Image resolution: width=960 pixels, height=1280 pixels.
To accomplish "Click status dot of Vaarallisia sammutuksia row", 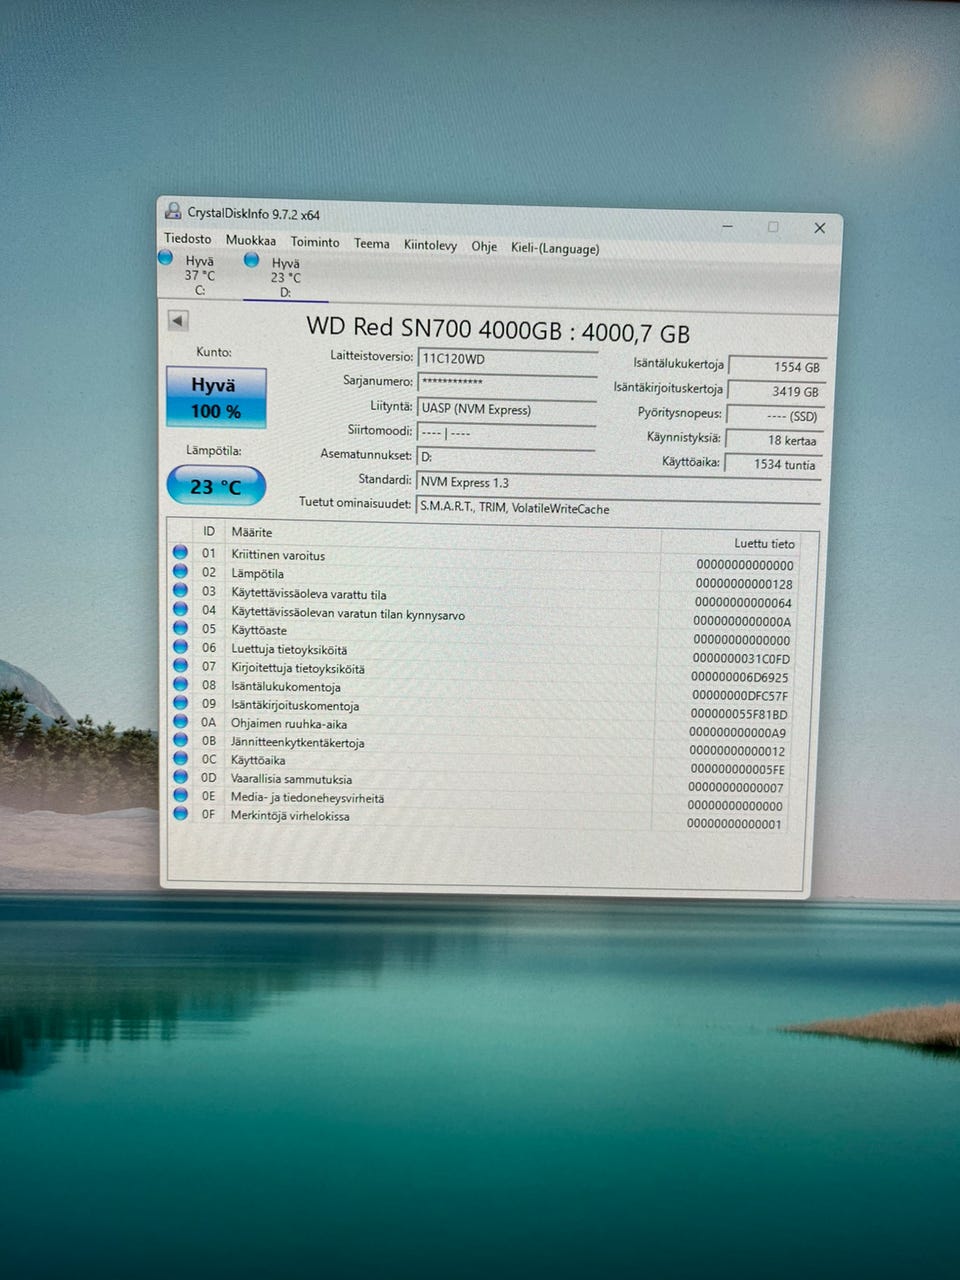I will pos(180,776).
